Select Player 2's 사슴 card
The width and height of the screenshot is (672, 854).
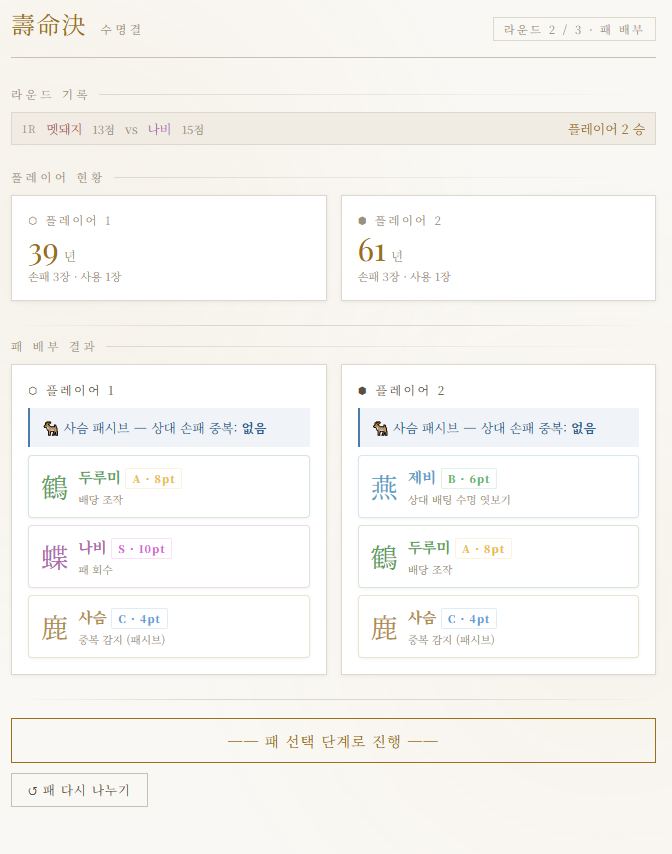pyautogui.click(x=498, y=626)
